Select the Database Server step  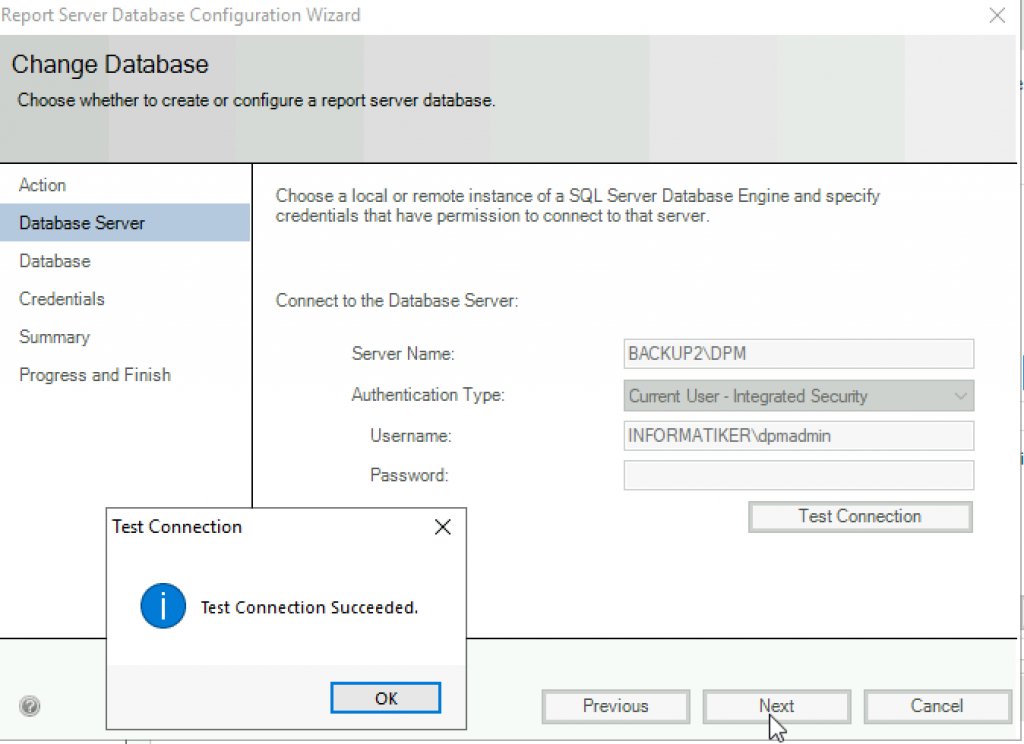click(125, 223)
